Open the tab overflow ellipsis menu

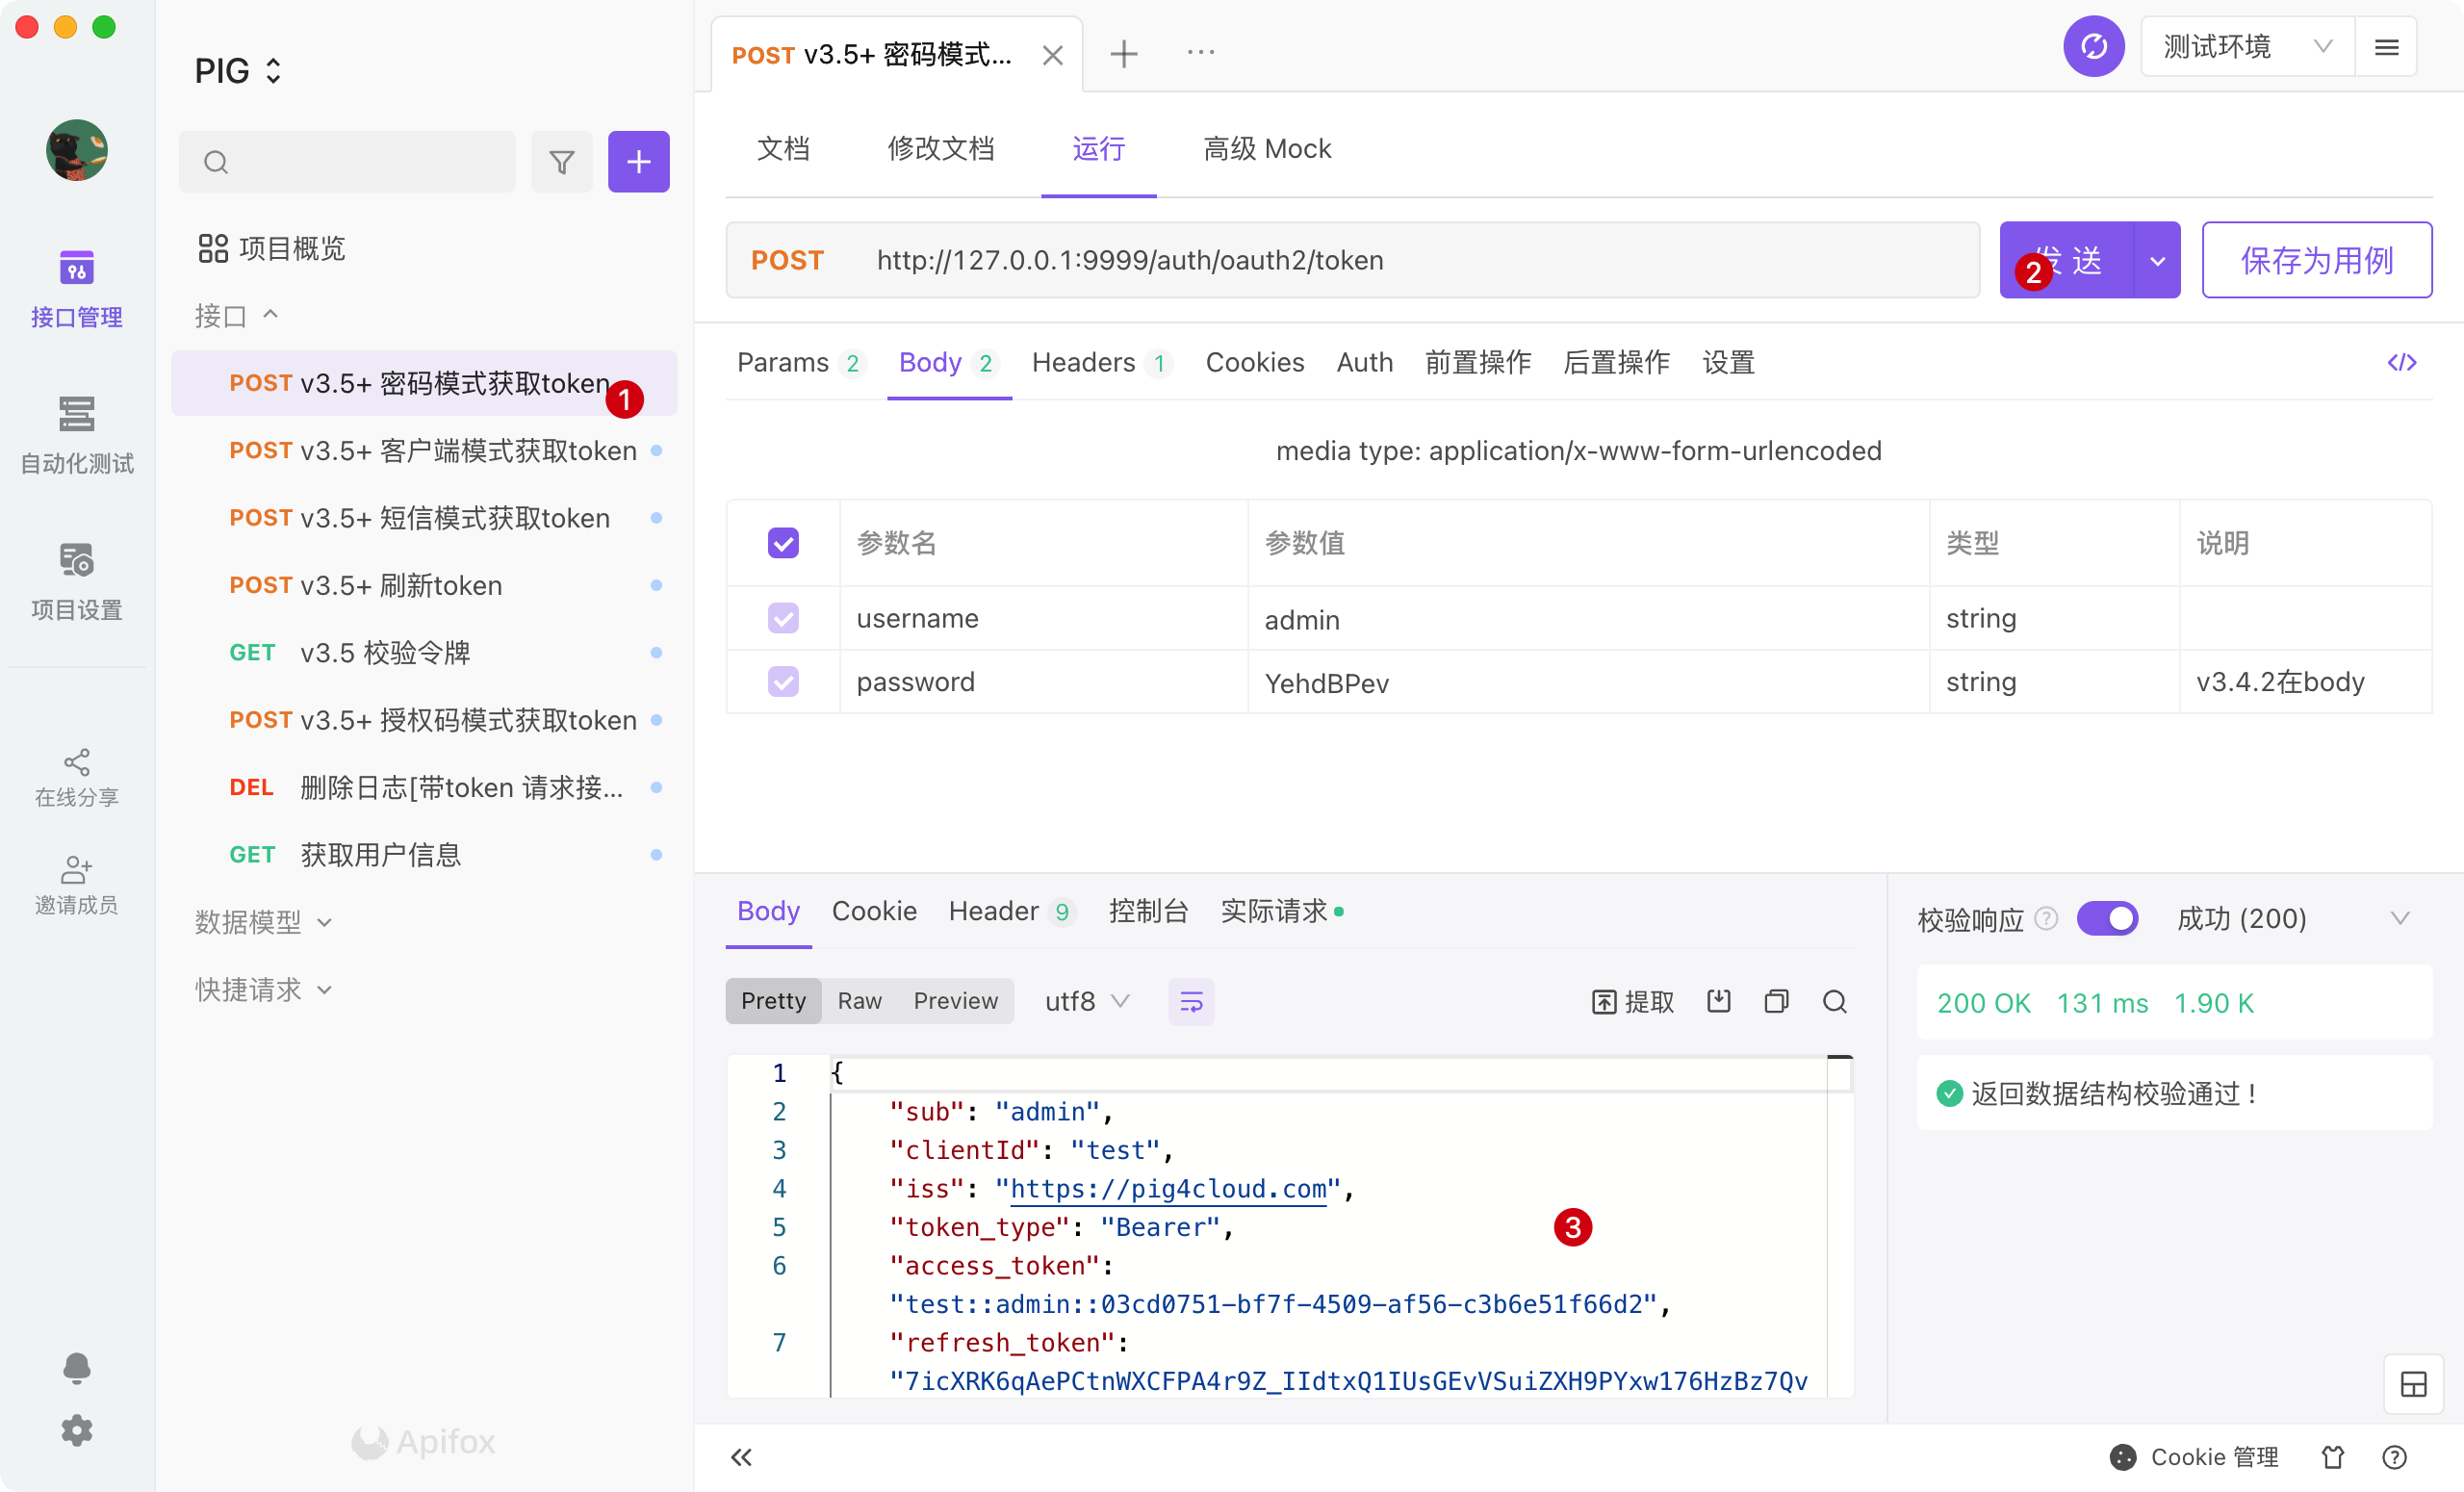tap(1201, 52)
